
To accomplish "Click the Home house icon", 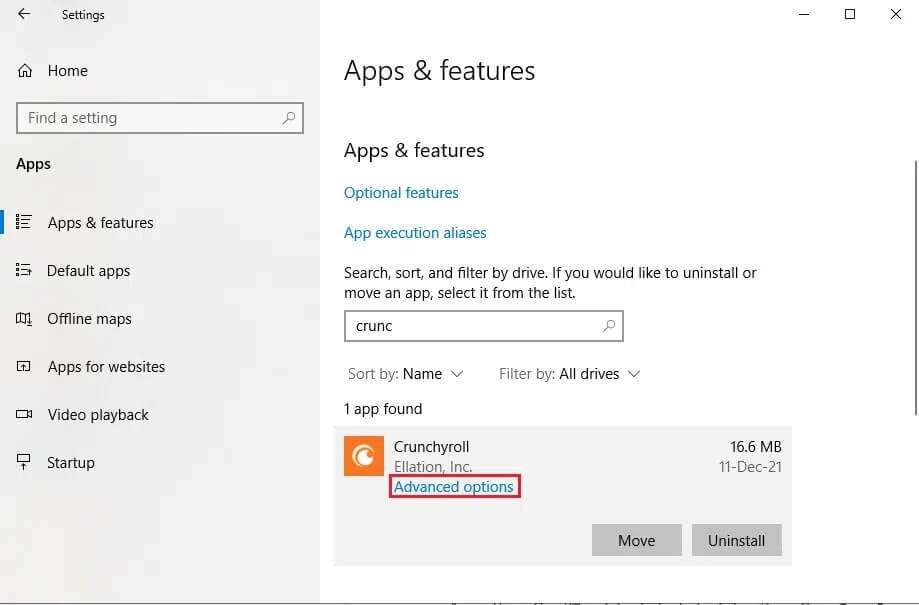I will coord(25,71).
